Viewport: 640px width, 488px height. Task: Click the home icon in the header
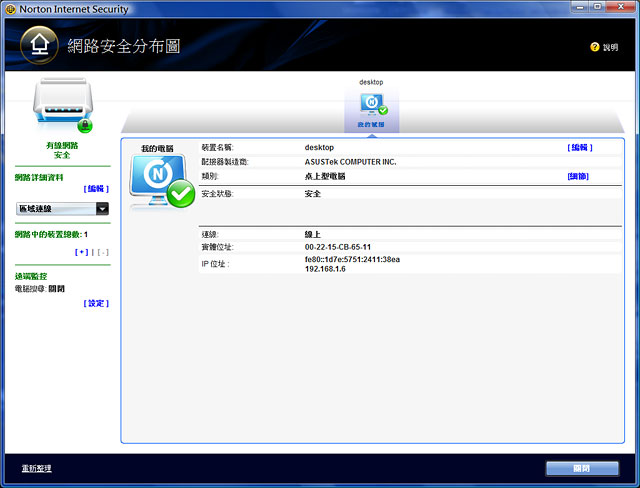(x=39, y=45)
